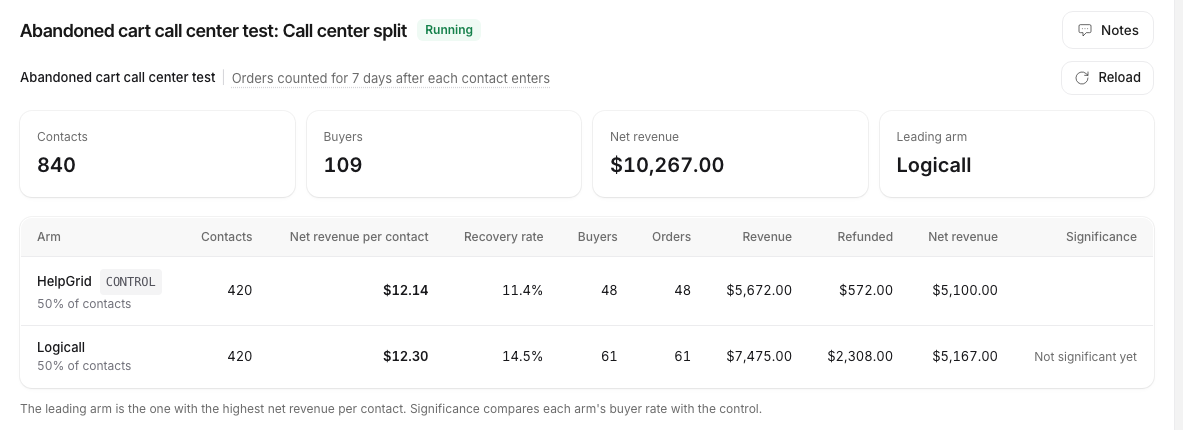Image resolution: width=1183 pixels, height=430 pixels.
Task: Click the Reload button
Action: pos(1108,78)
